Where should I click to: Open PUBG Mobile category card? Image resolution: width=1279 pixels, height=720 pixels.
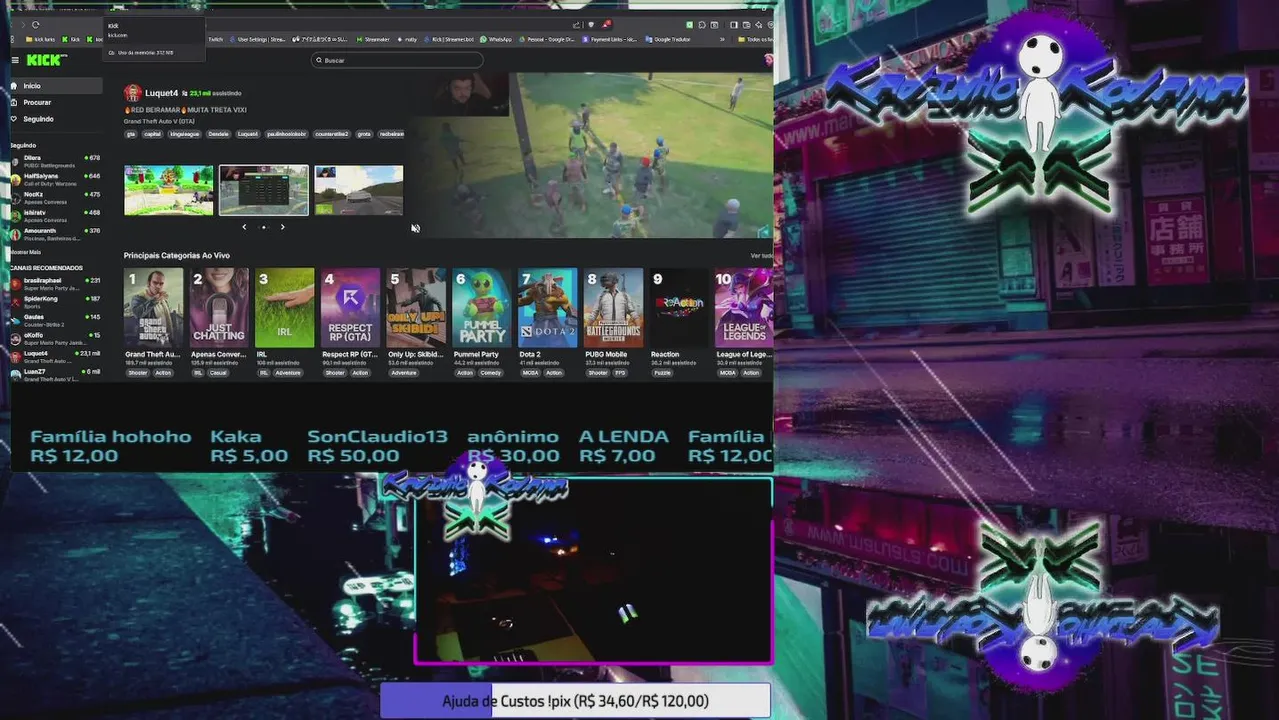click(x=614, y=307)
